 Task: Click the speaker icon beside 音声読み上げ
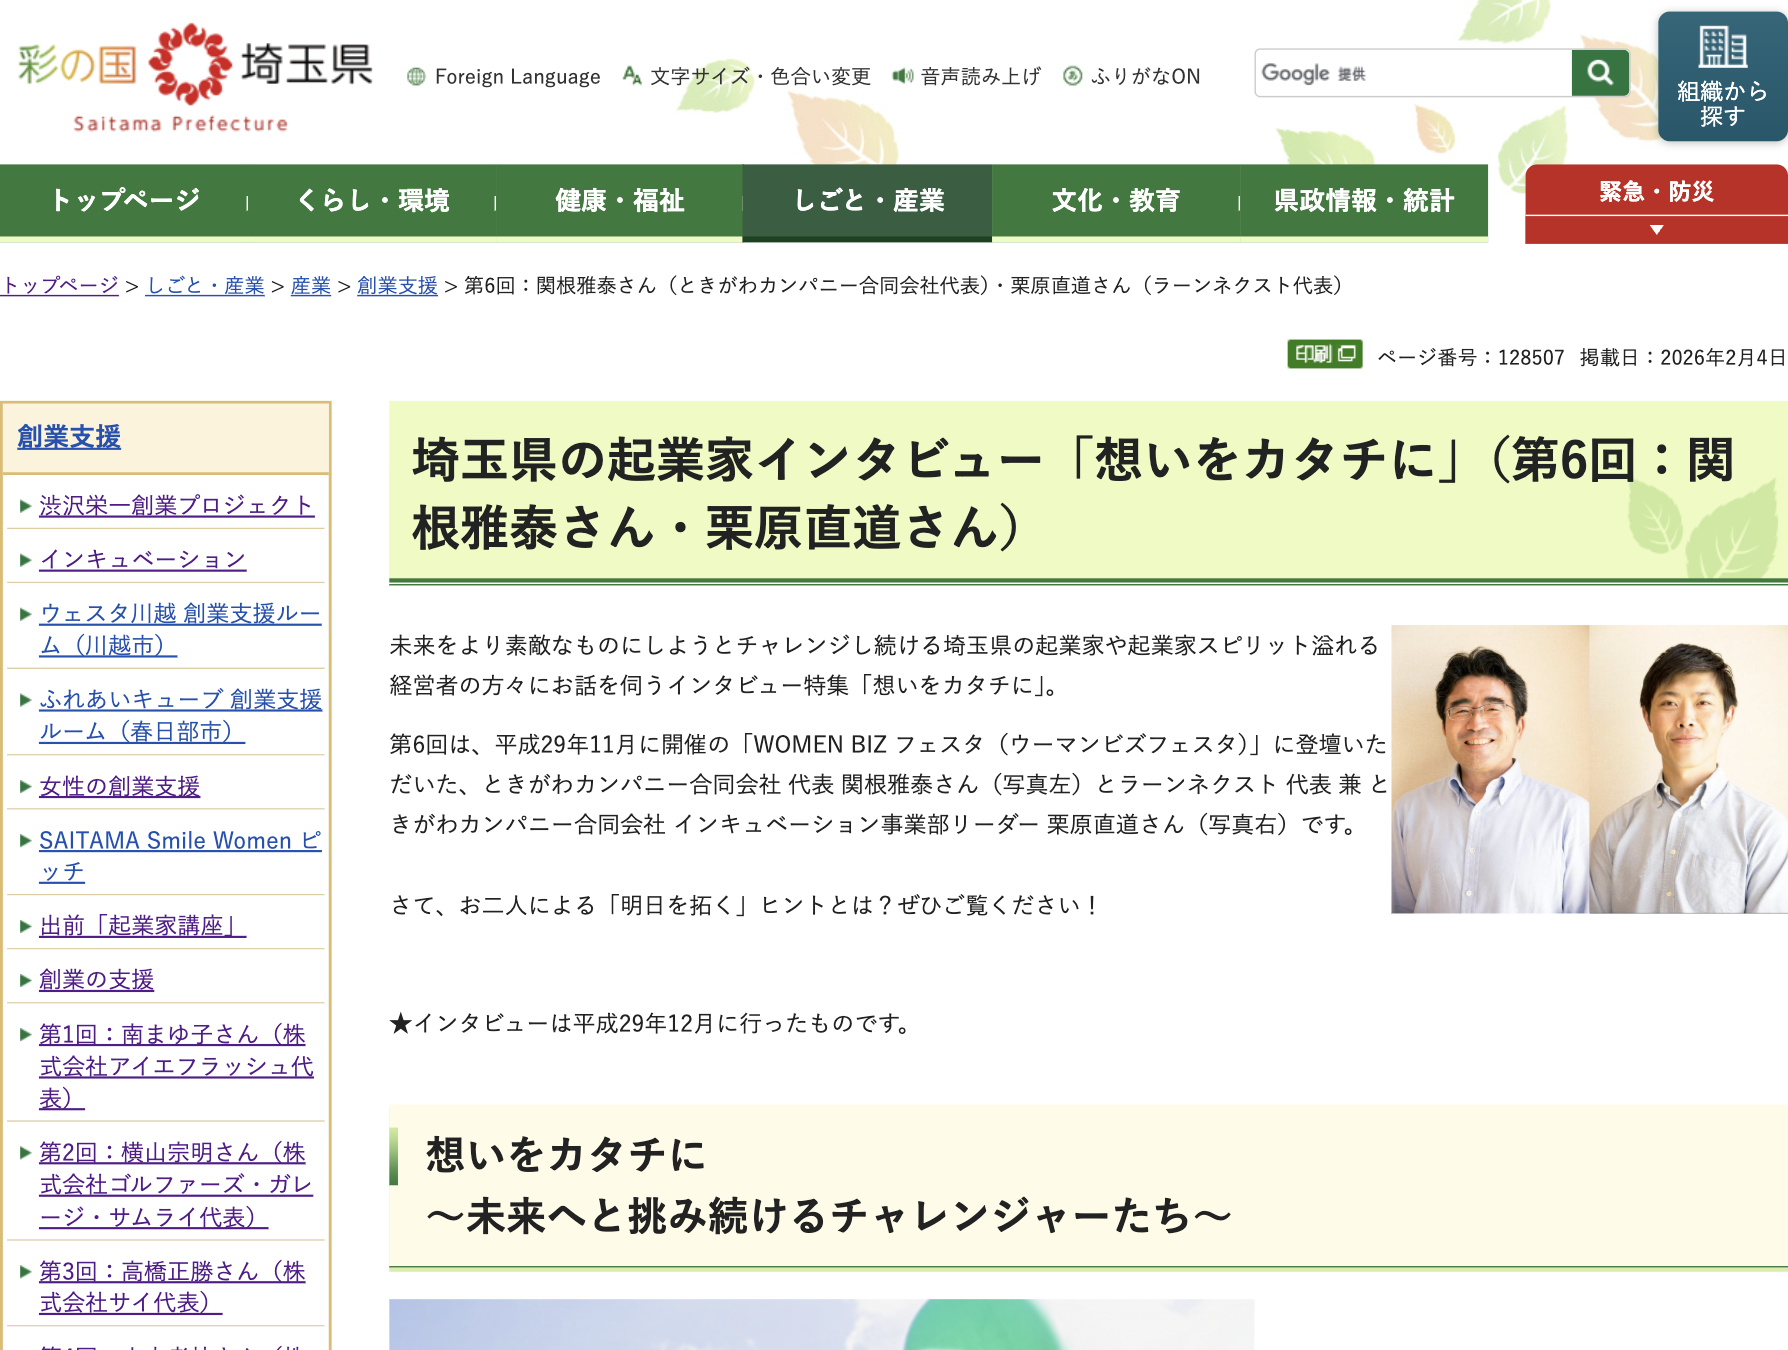(x=903, y=76)
